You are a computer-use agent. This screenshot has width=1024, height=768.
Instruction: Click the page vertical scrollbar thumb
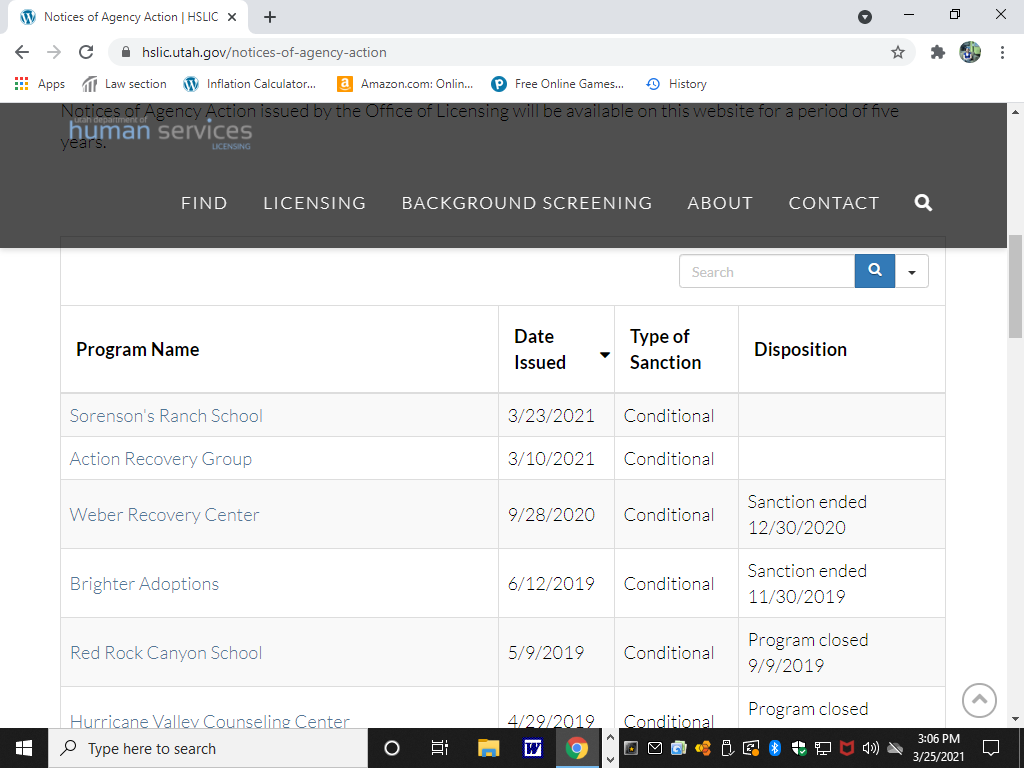[x=1016, y=286]
